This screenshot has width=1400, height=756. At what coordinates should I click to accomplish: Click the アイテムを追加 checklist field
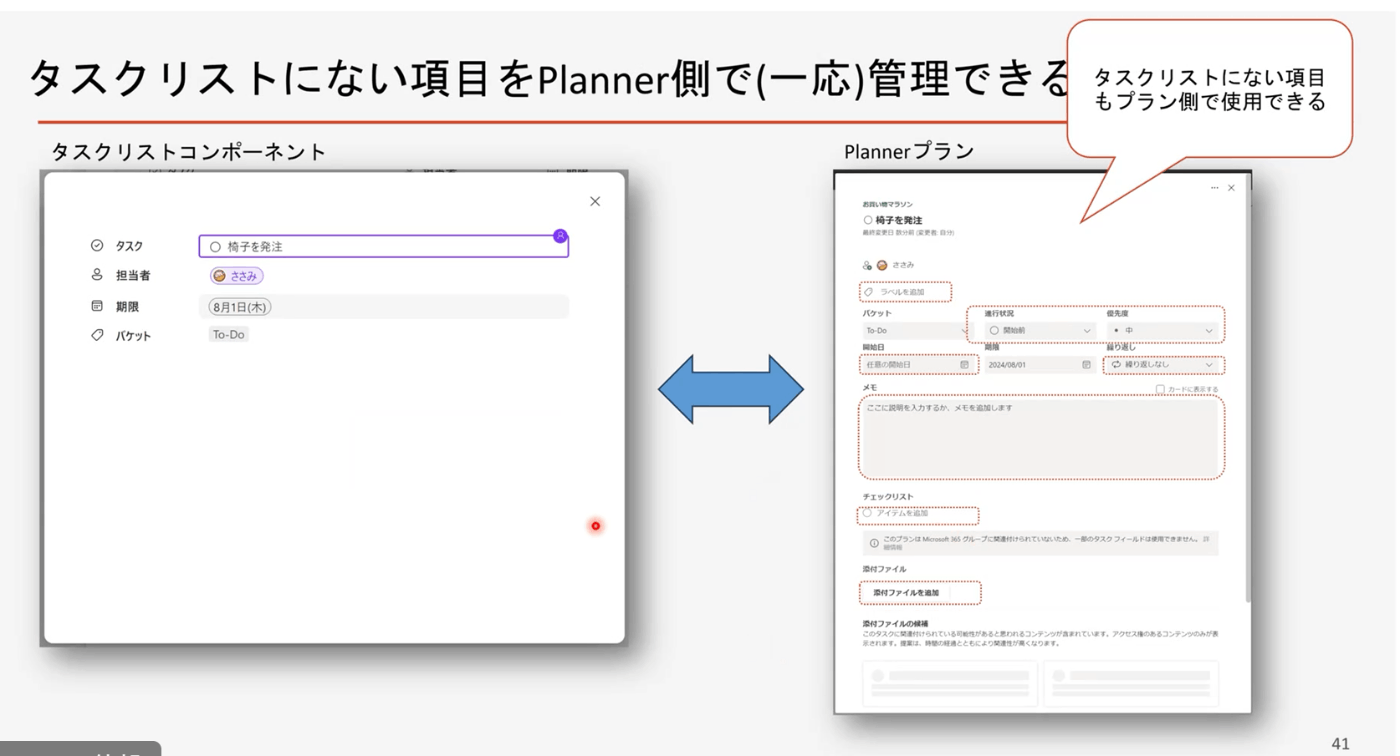(918, 514)
